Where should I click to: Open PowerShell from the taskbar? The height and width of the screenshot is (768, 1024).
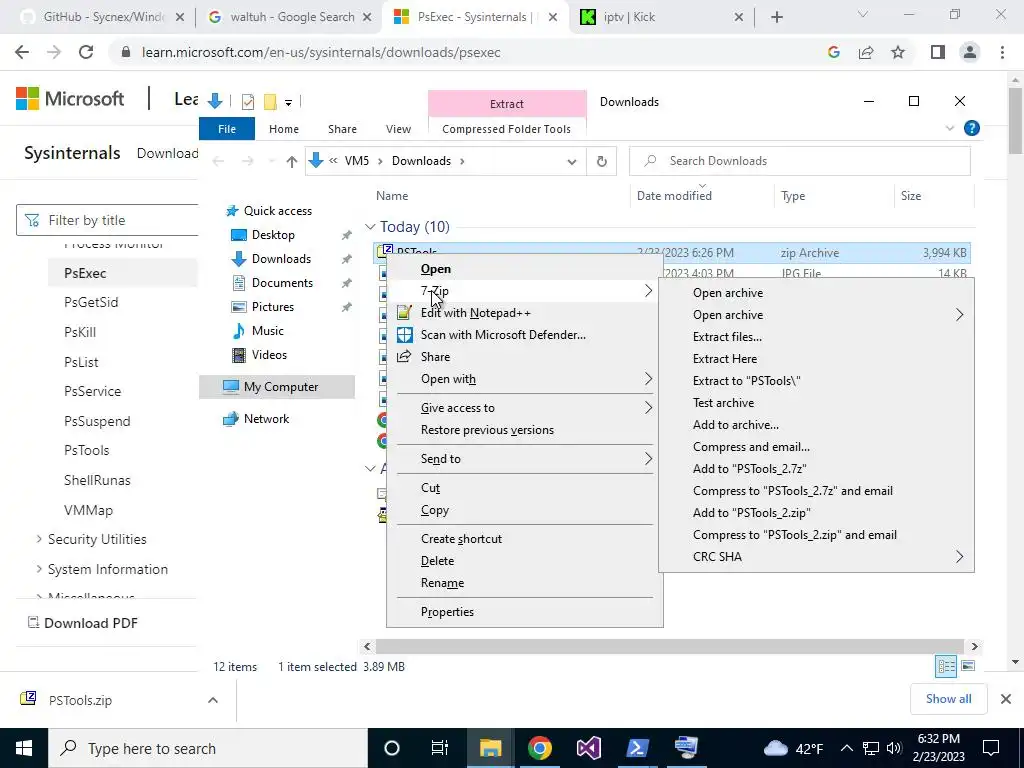[x=637, y=748]
